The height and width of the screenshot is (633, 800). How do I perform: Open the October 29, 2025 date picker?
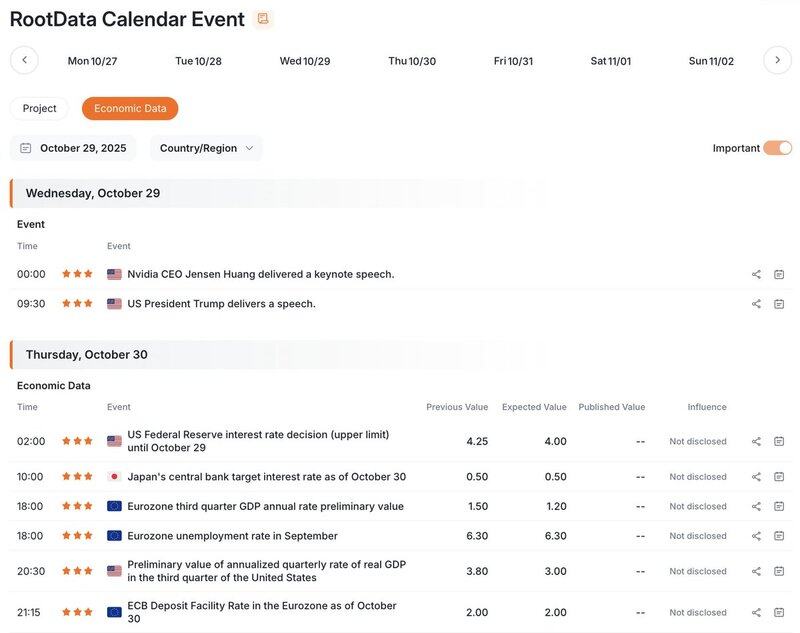(73, 148)
